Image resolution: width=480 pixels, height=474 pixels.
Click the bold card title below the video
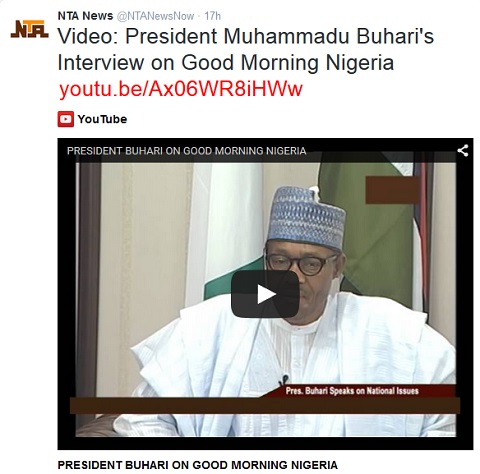(197, 465)
